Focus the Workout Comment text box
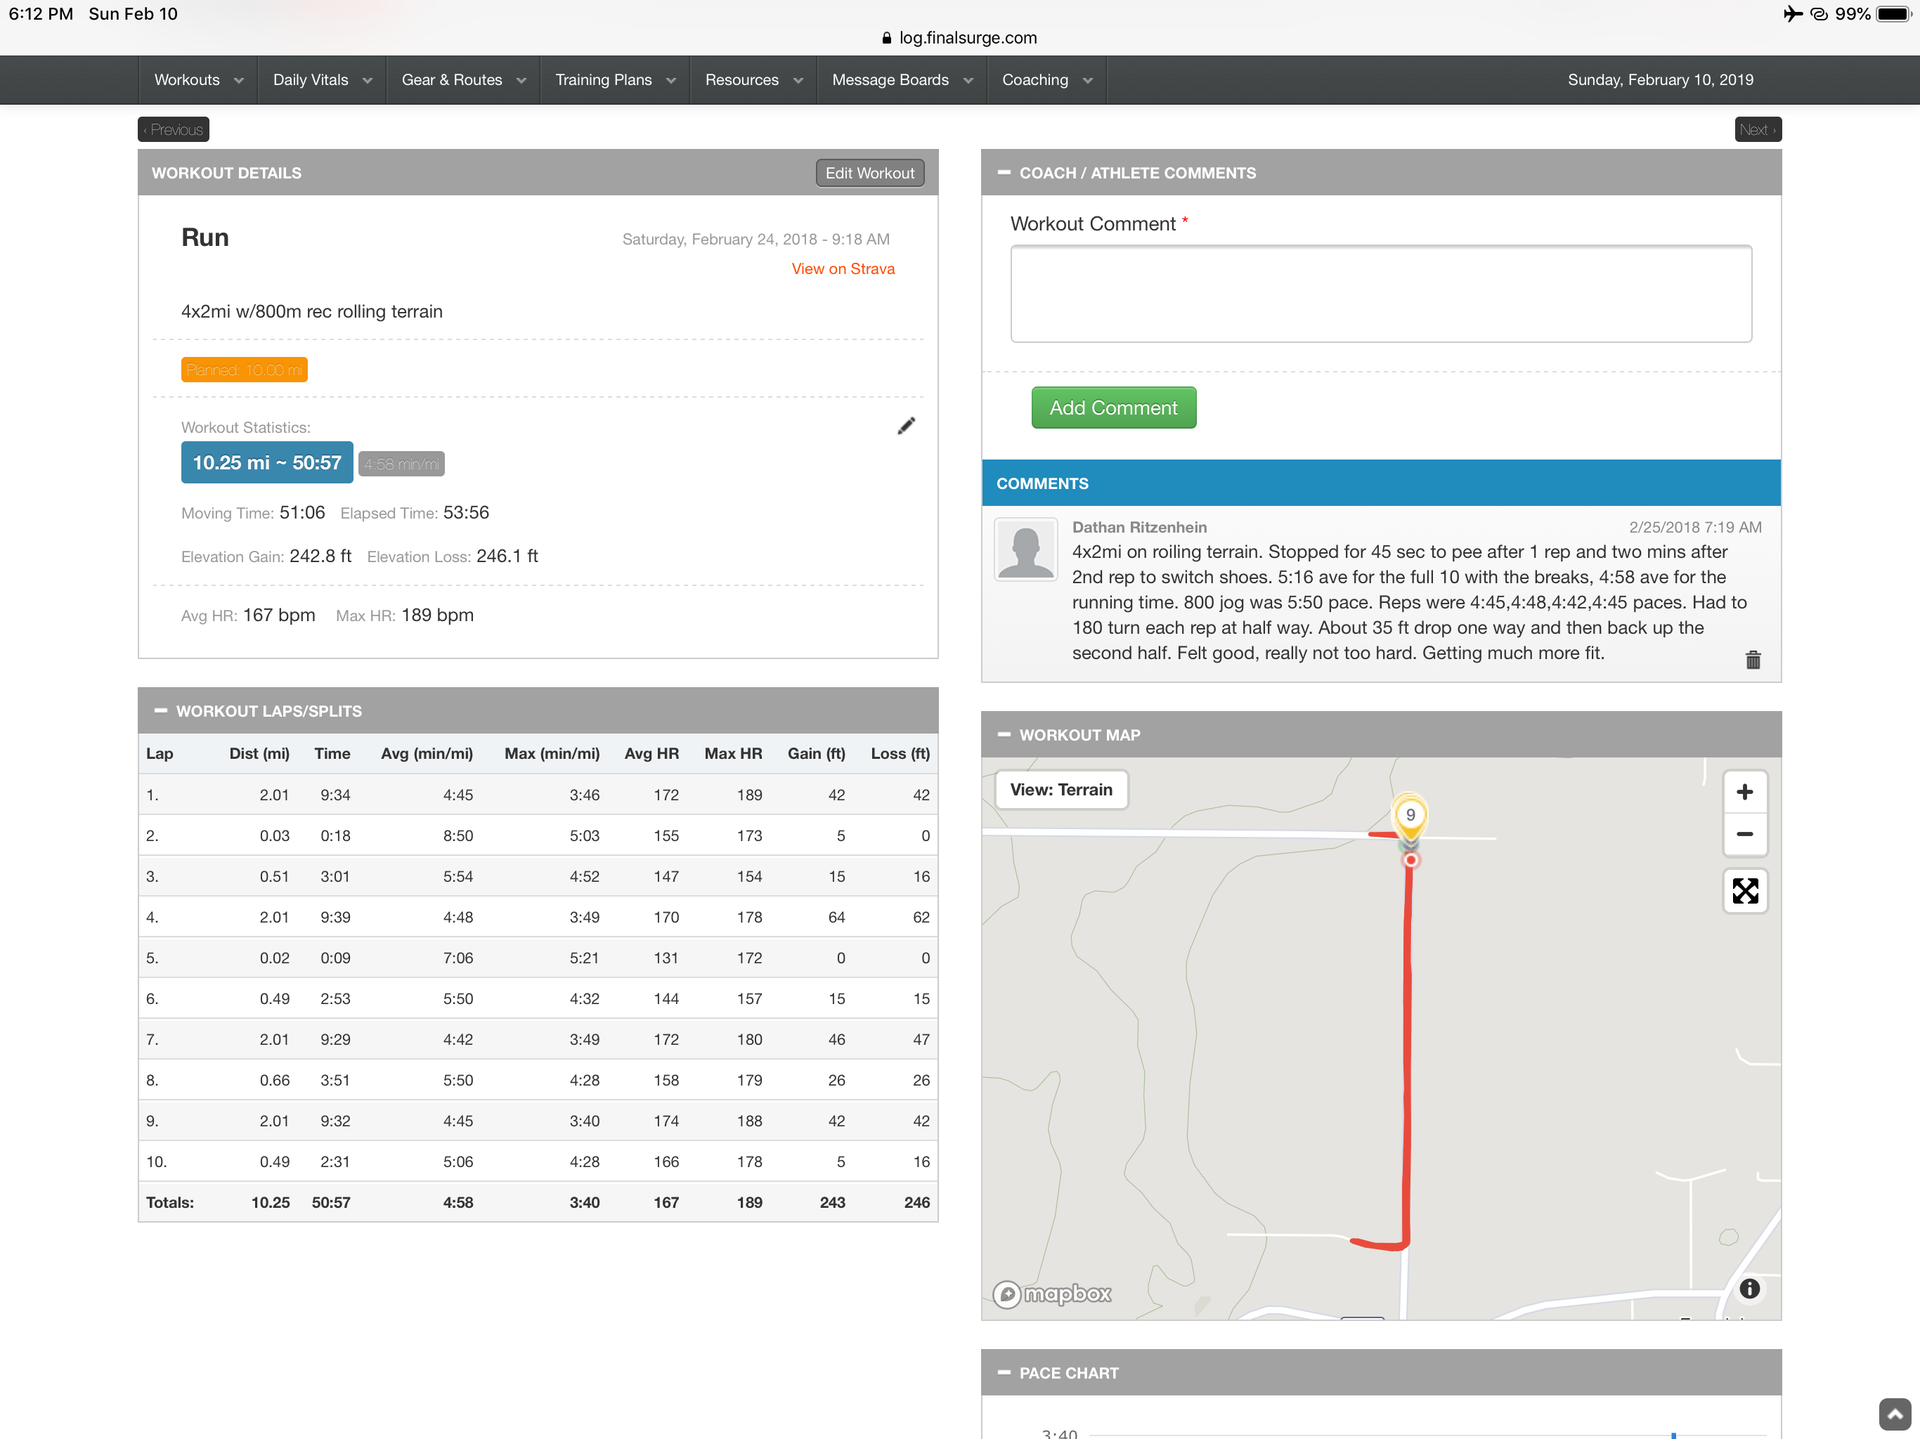Image resolution: width=1920 pixels, height=1439 pixels. (1380, 294)
